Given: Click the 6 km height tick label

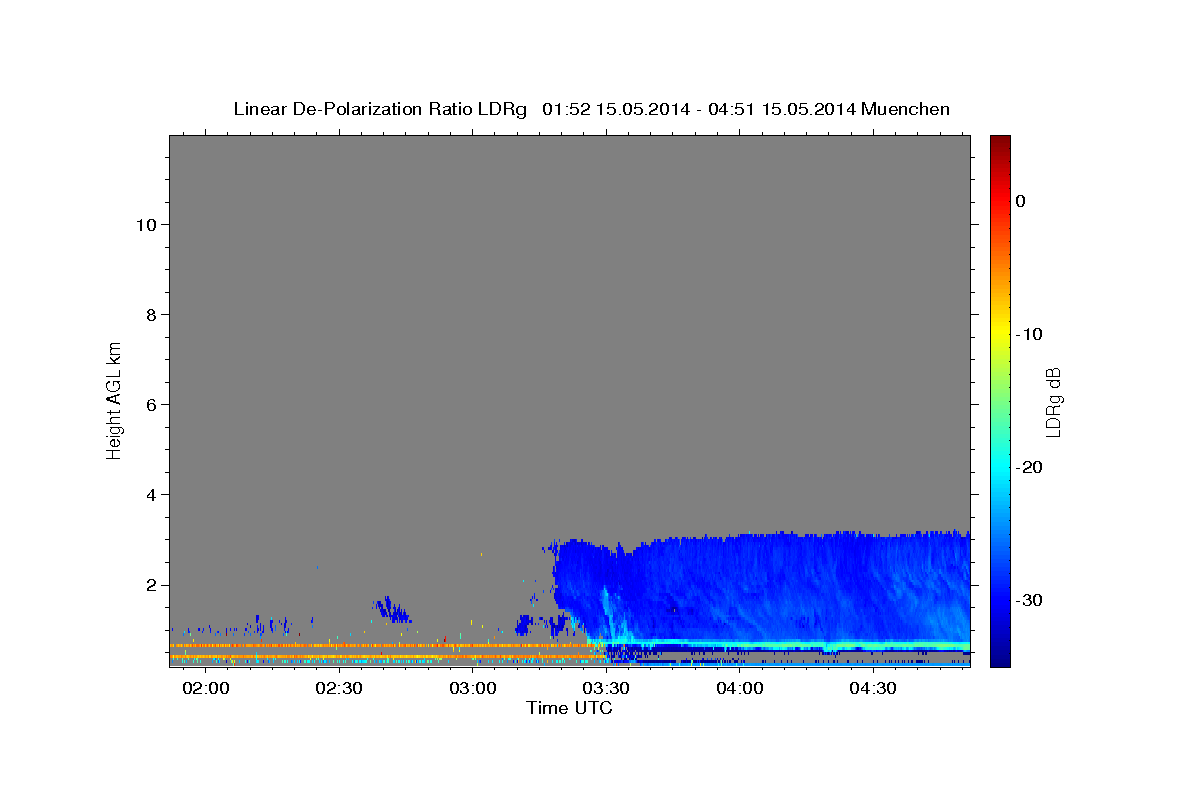Looking at the screenshot, I should coord(150,405).
